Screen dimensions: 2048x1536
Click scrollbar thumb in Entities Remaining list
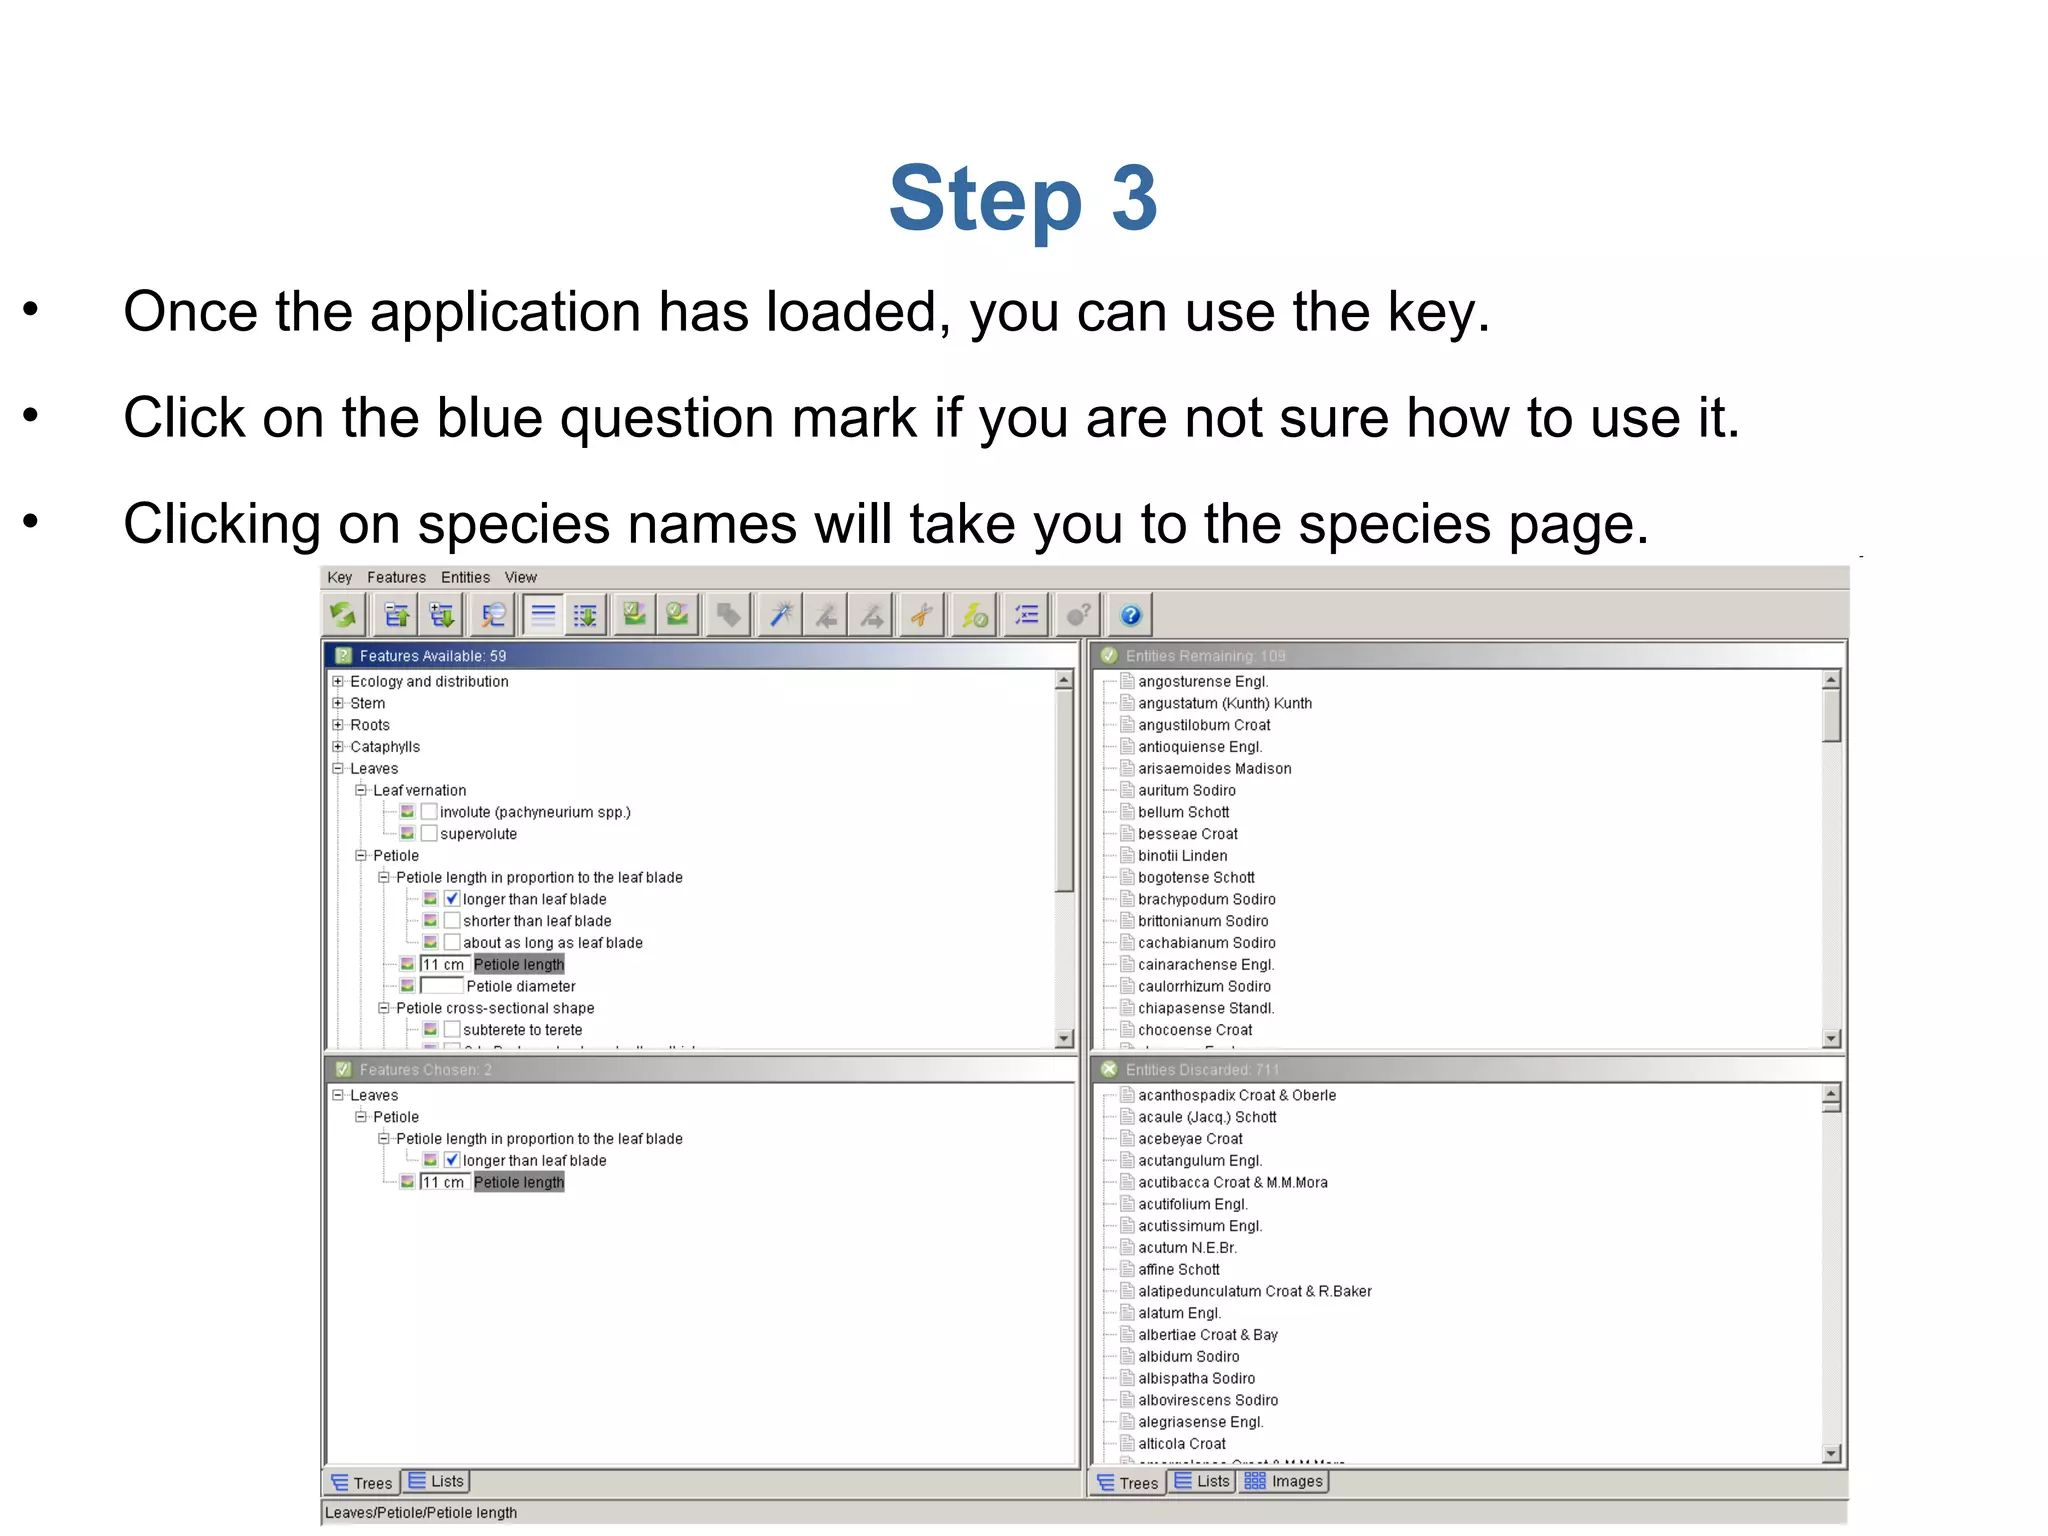[1831, 716]
